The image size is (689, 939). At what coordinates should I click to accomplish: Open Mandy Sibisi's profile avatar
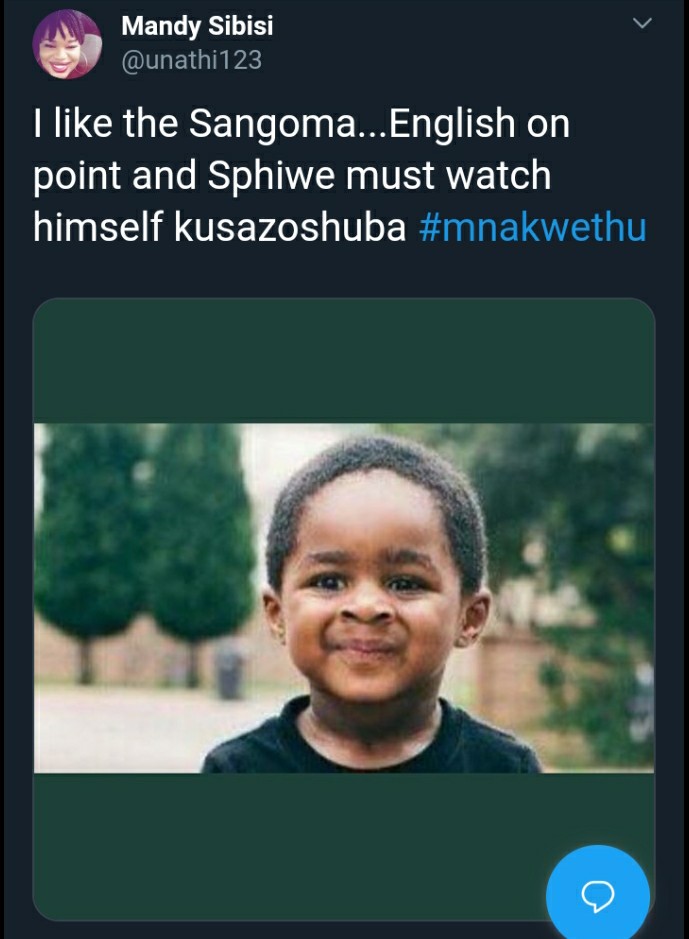click(67, 44)
